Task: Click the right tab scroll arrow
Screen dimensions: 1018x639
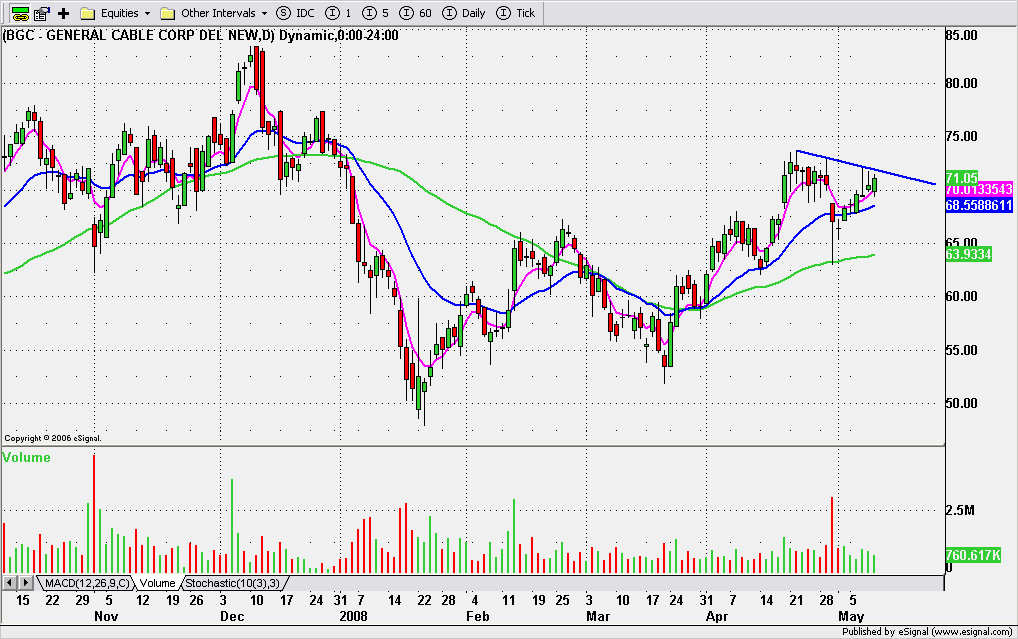Action: coord(25,583)
